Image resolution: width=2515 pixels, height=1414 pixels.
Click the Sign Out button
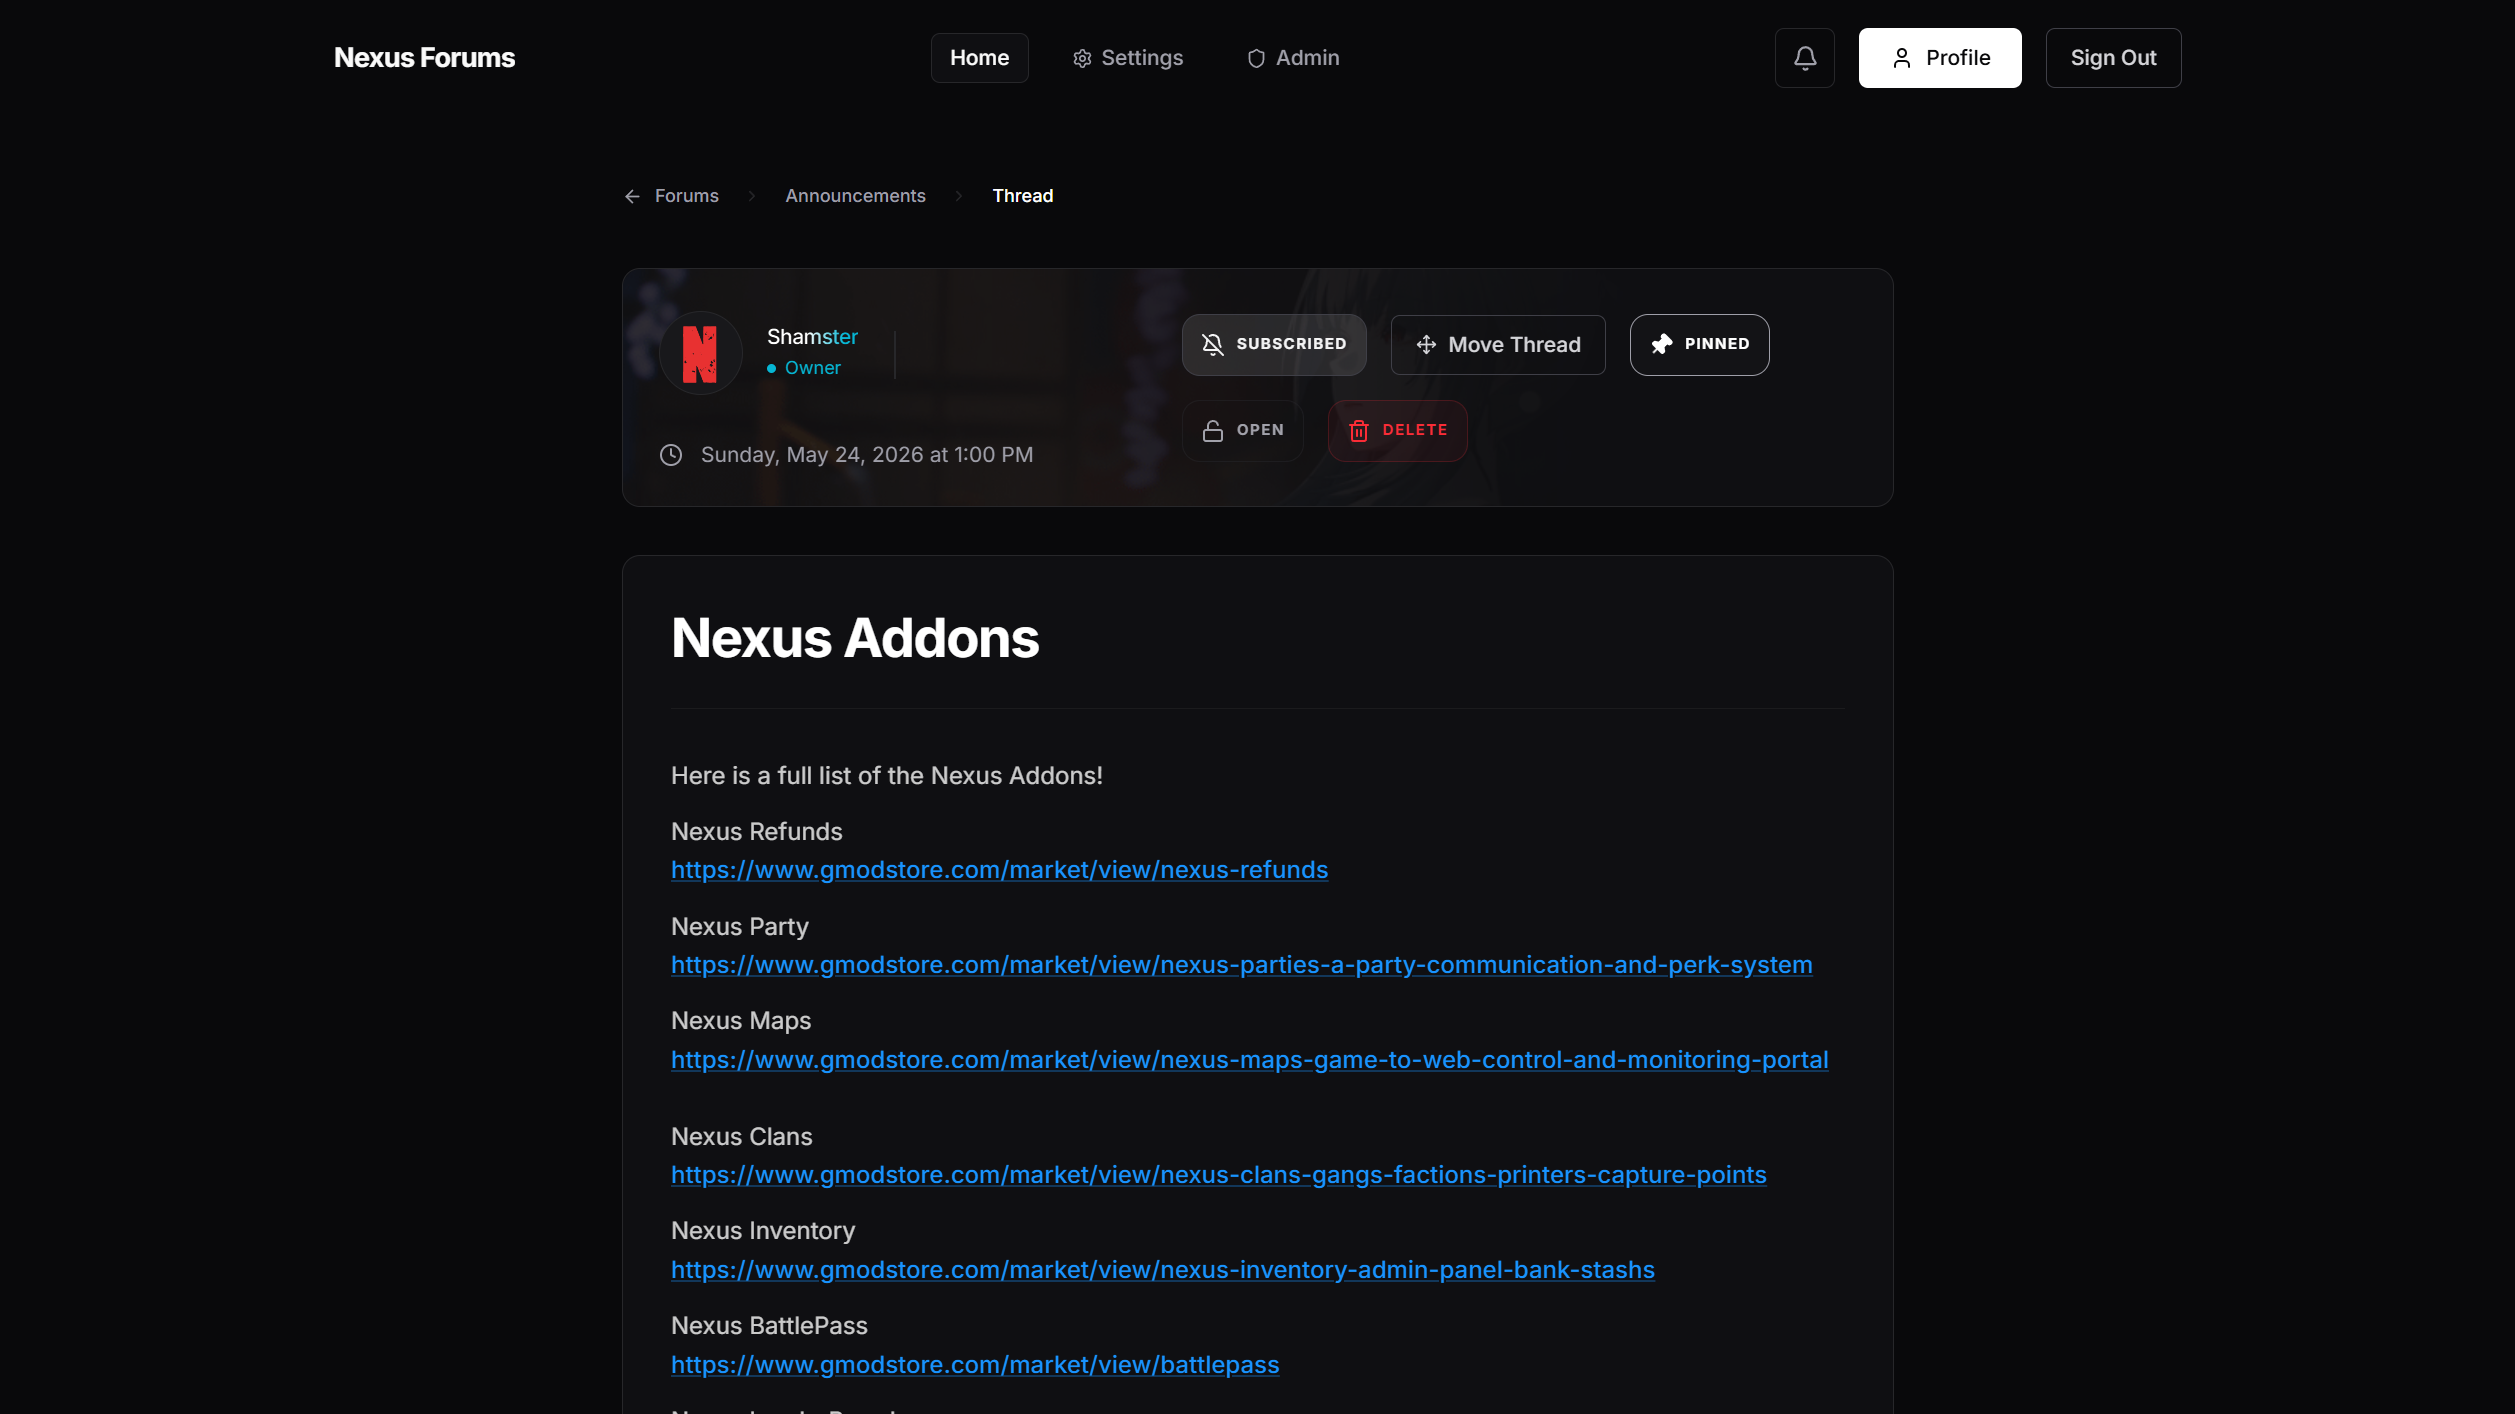2112,58
